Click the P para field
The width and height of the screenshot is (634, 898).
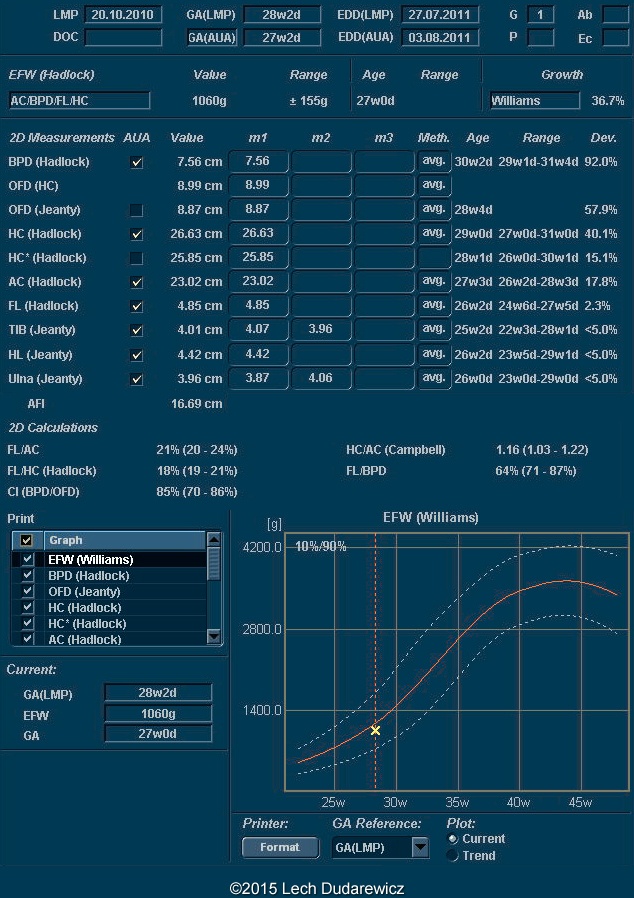click(x=540, y=38)
